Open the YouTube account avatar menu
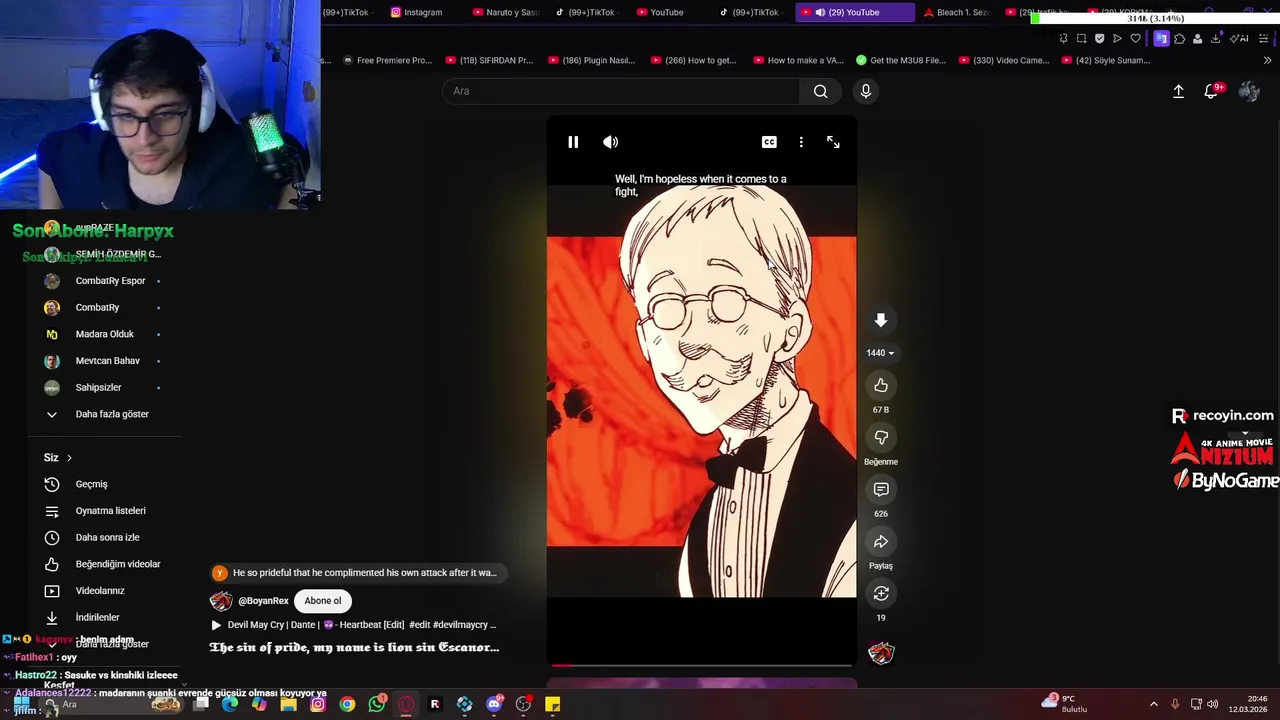 pyautogui.click(x=1249, y=91)
